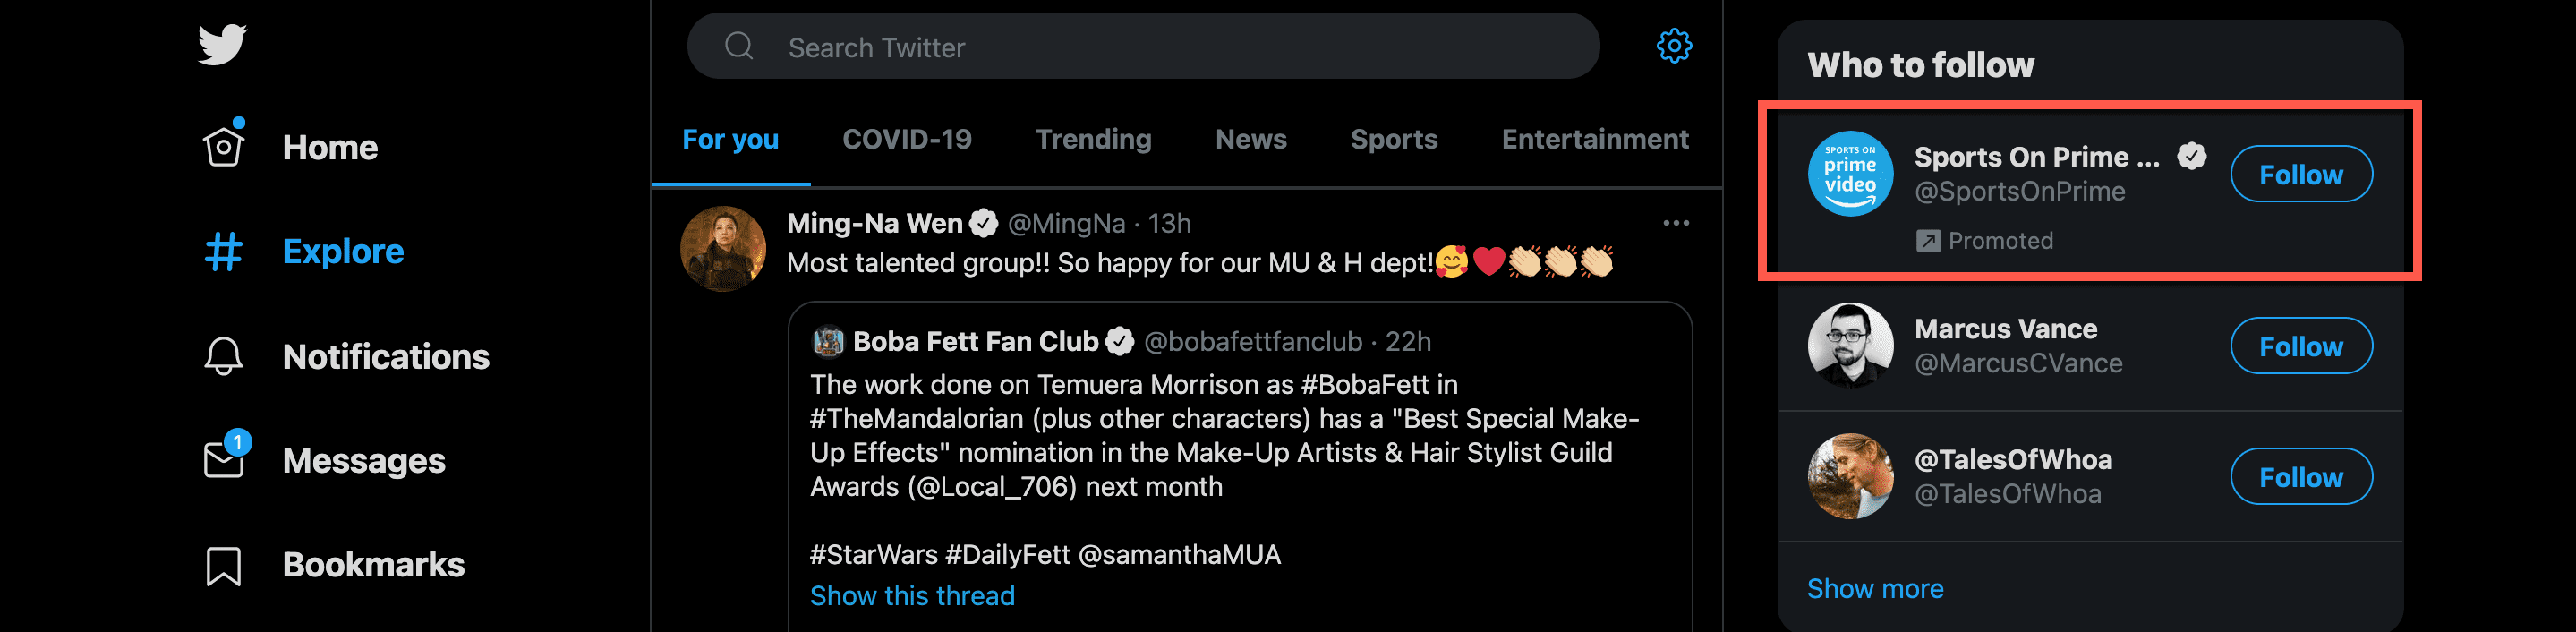
Task: Click the Twitter bird logo
Action: tap(222, 45)
